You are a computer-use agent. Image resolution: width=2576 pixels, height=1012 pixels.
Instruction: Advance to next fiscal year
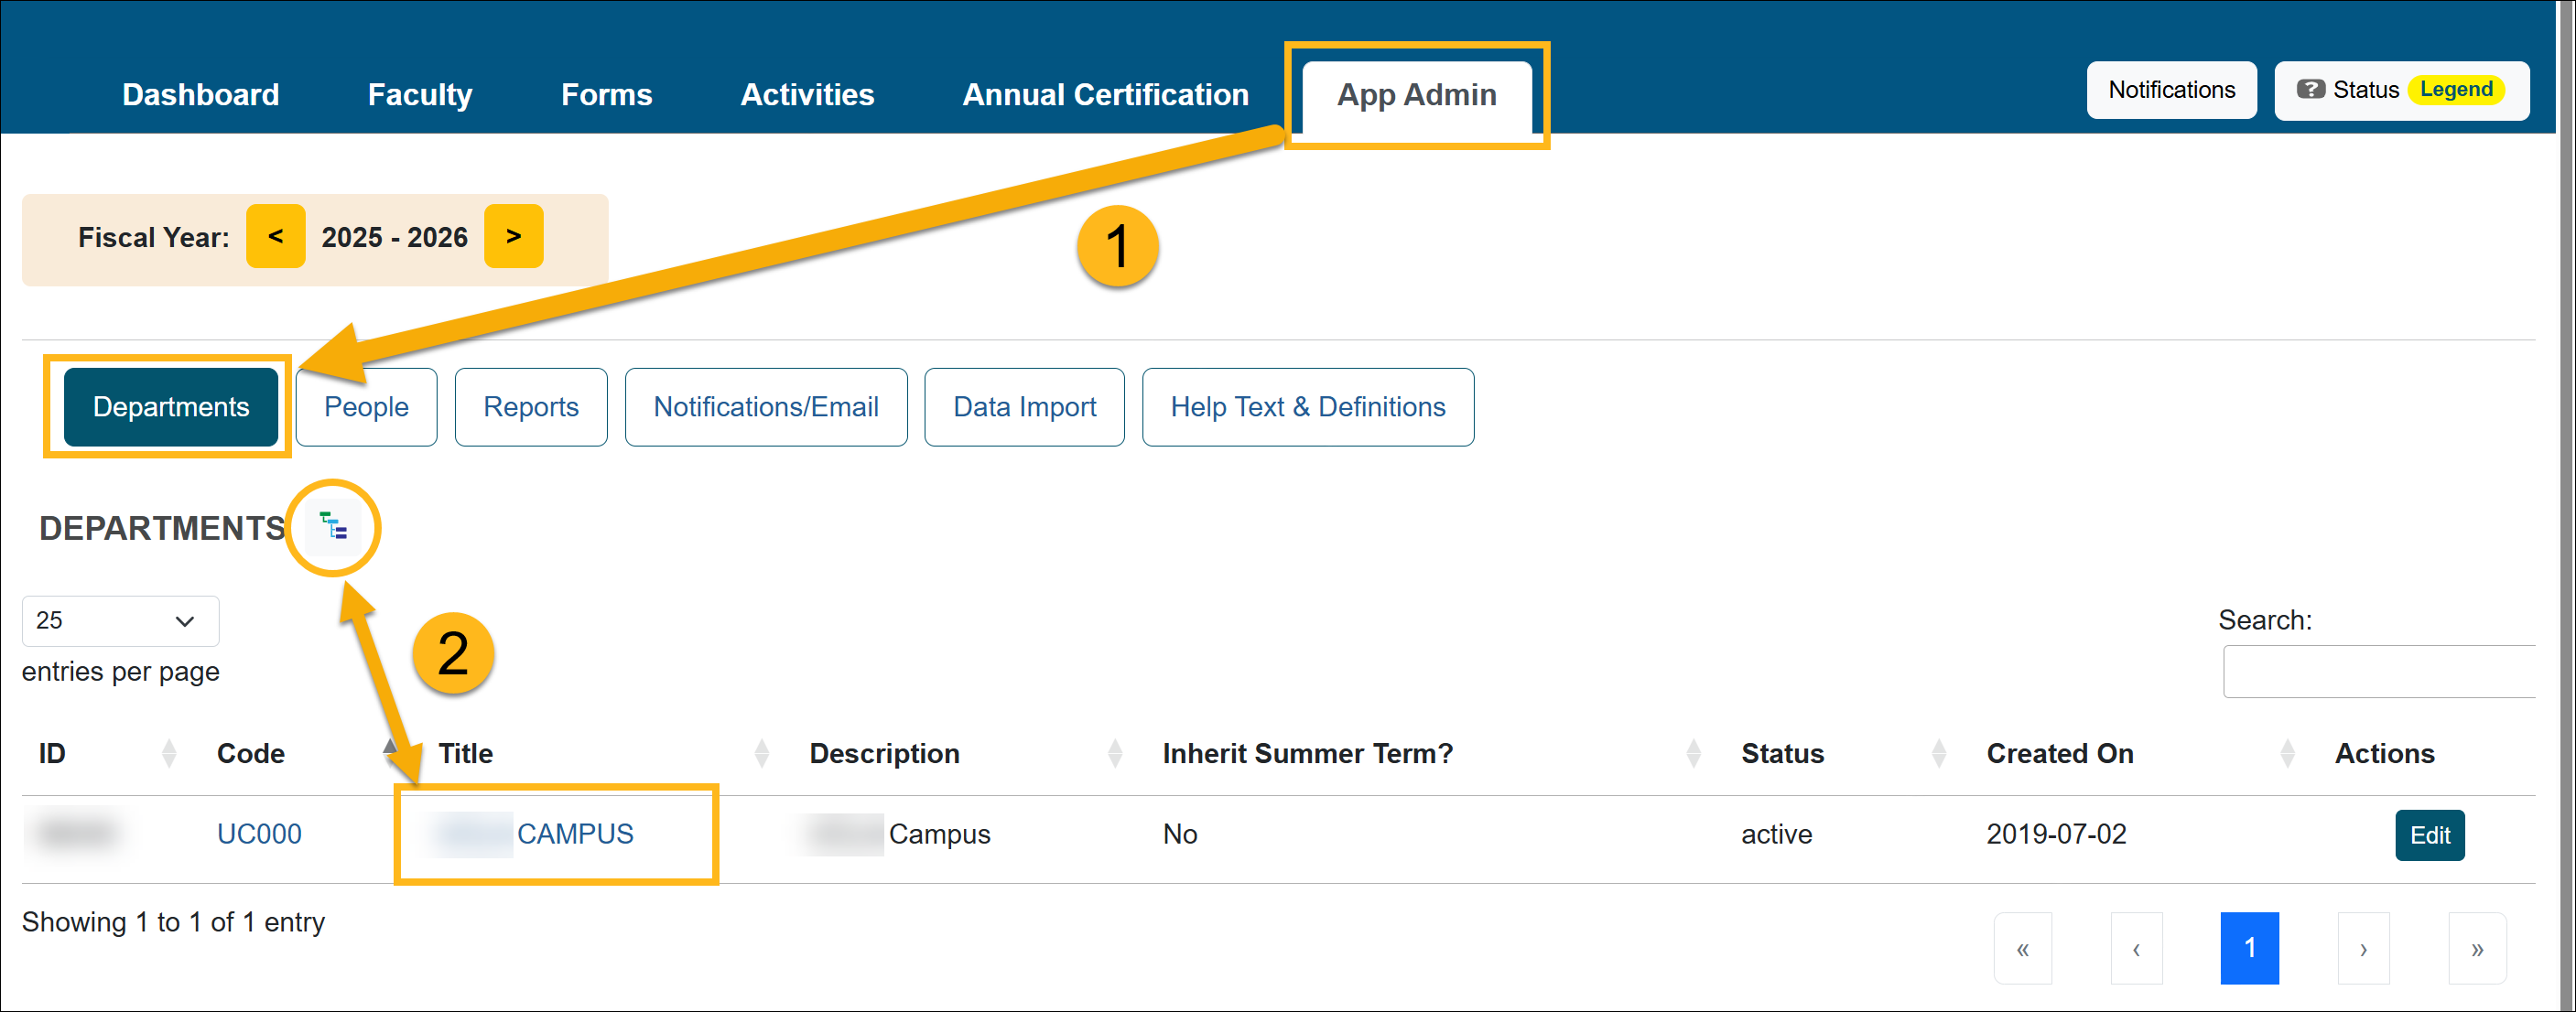click(513, 237)
